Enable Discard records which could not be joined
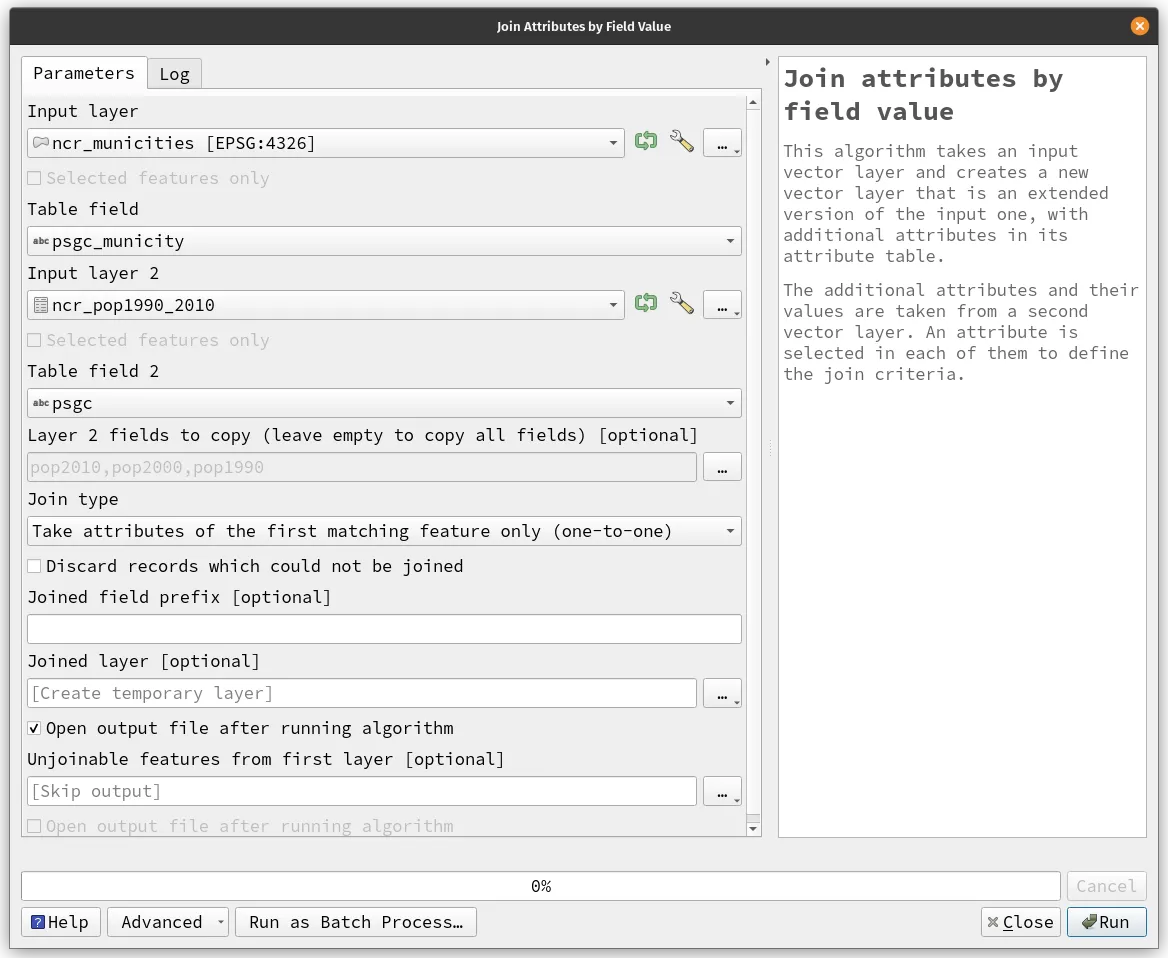 (x=35, y=566)
